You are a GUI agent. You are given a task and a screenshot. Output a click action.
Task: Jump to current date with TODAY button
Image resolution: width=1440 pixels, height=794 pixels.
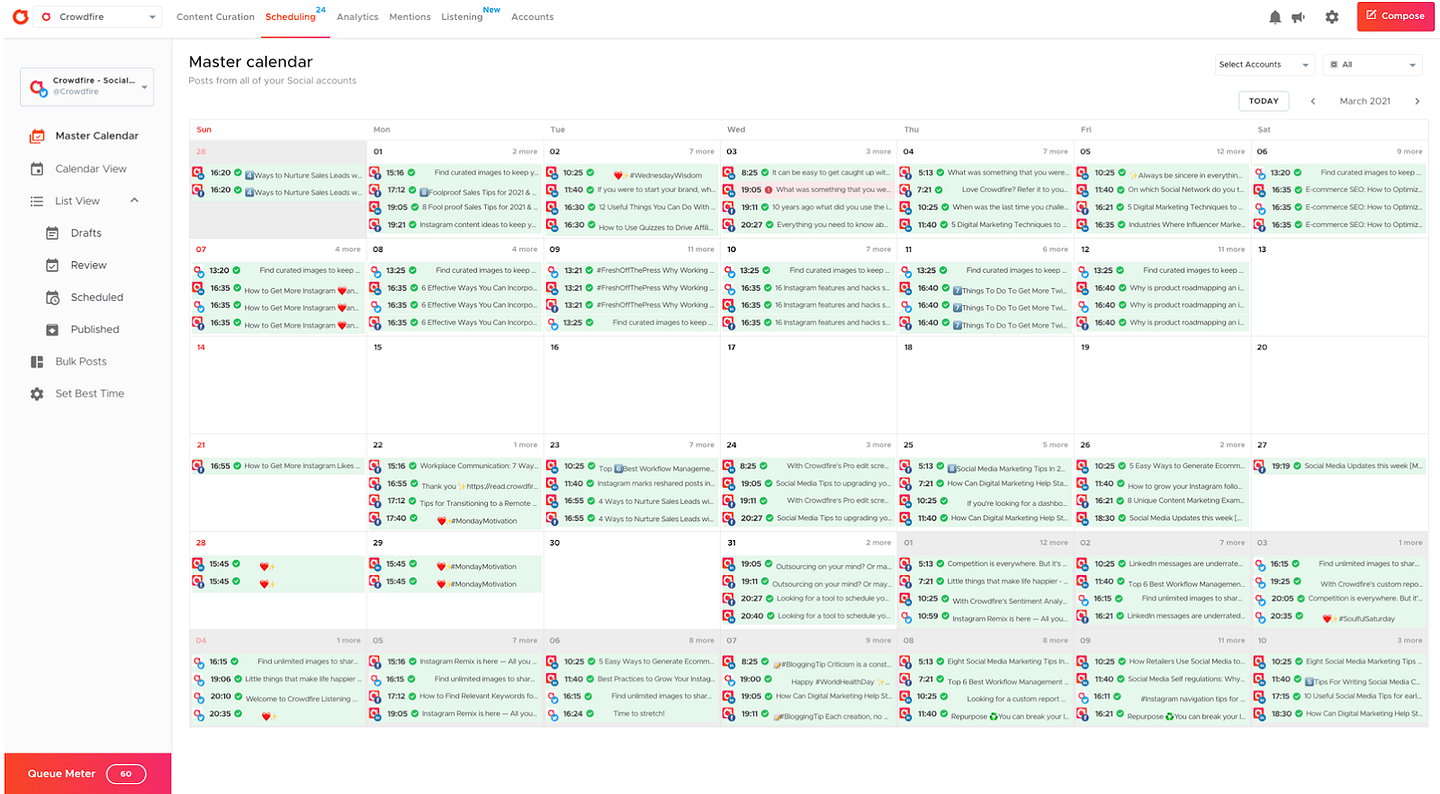[x=1263, y=101]
